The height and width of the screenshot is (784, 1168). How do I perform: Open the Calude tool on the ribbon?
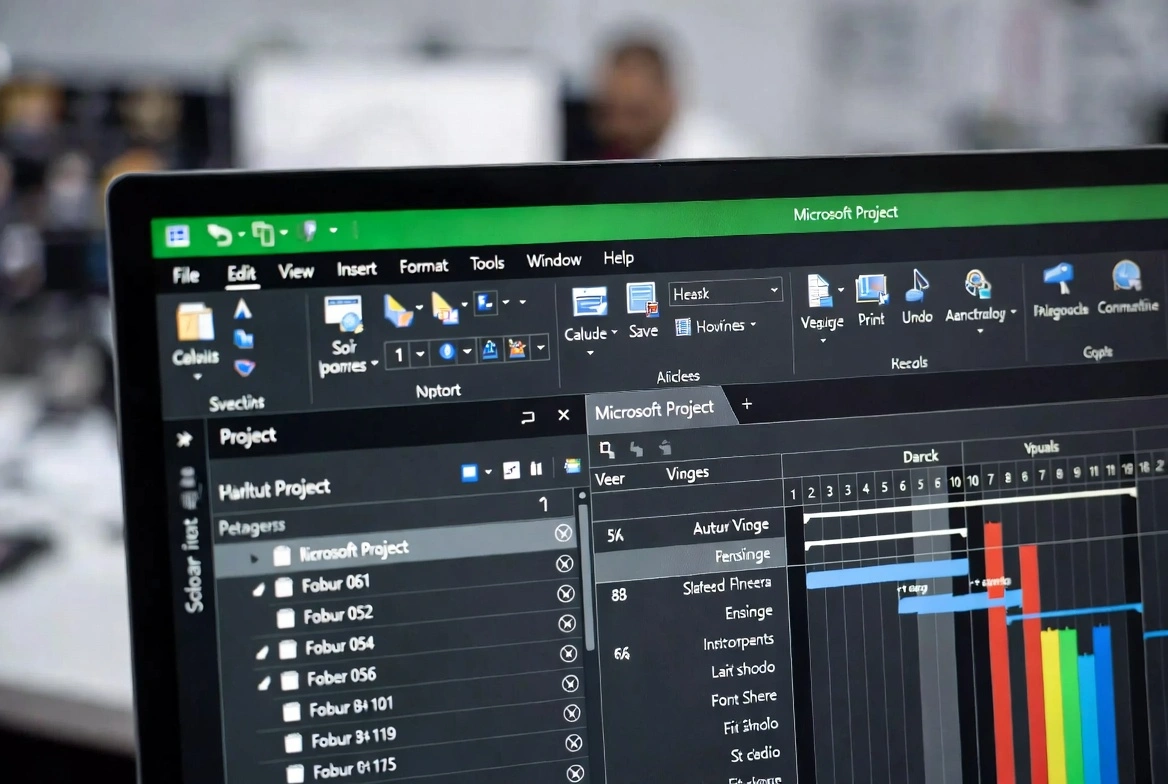pyautogui.click(x=588, y=310)
